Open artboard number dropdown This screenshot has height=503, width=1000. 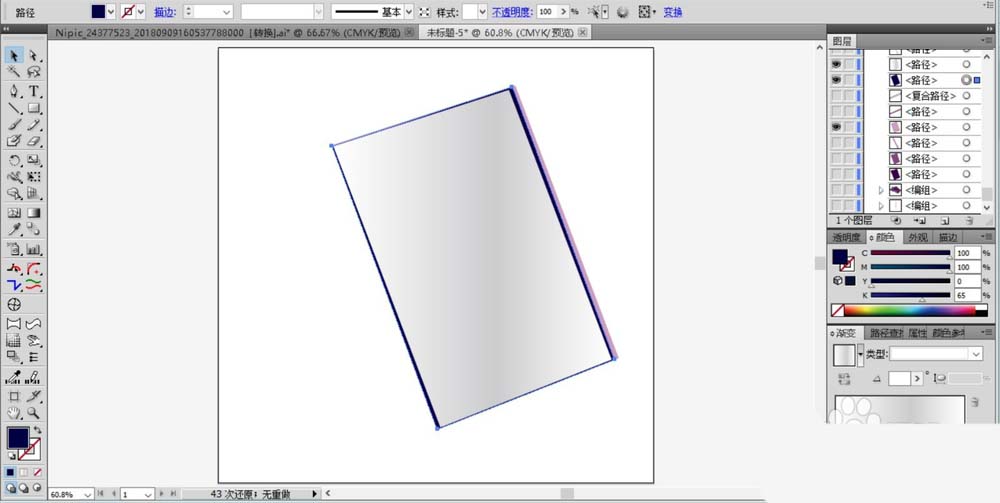[148, 494]
